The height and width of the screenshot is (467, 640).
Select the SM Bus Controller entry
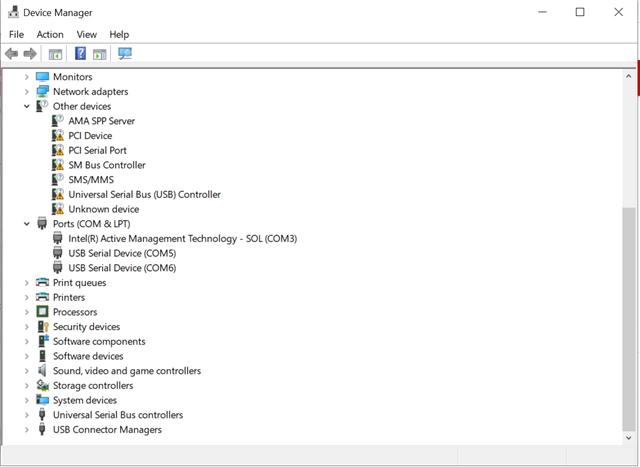click(x=107, y=165)
